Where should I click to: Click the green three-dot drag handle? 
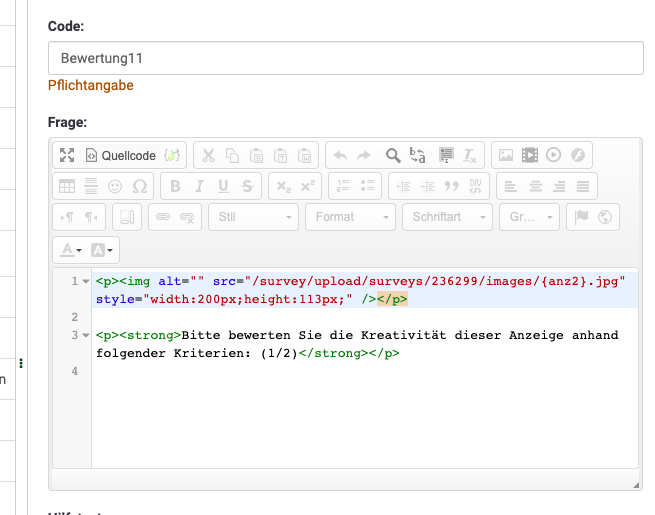[x=21, y=363]
